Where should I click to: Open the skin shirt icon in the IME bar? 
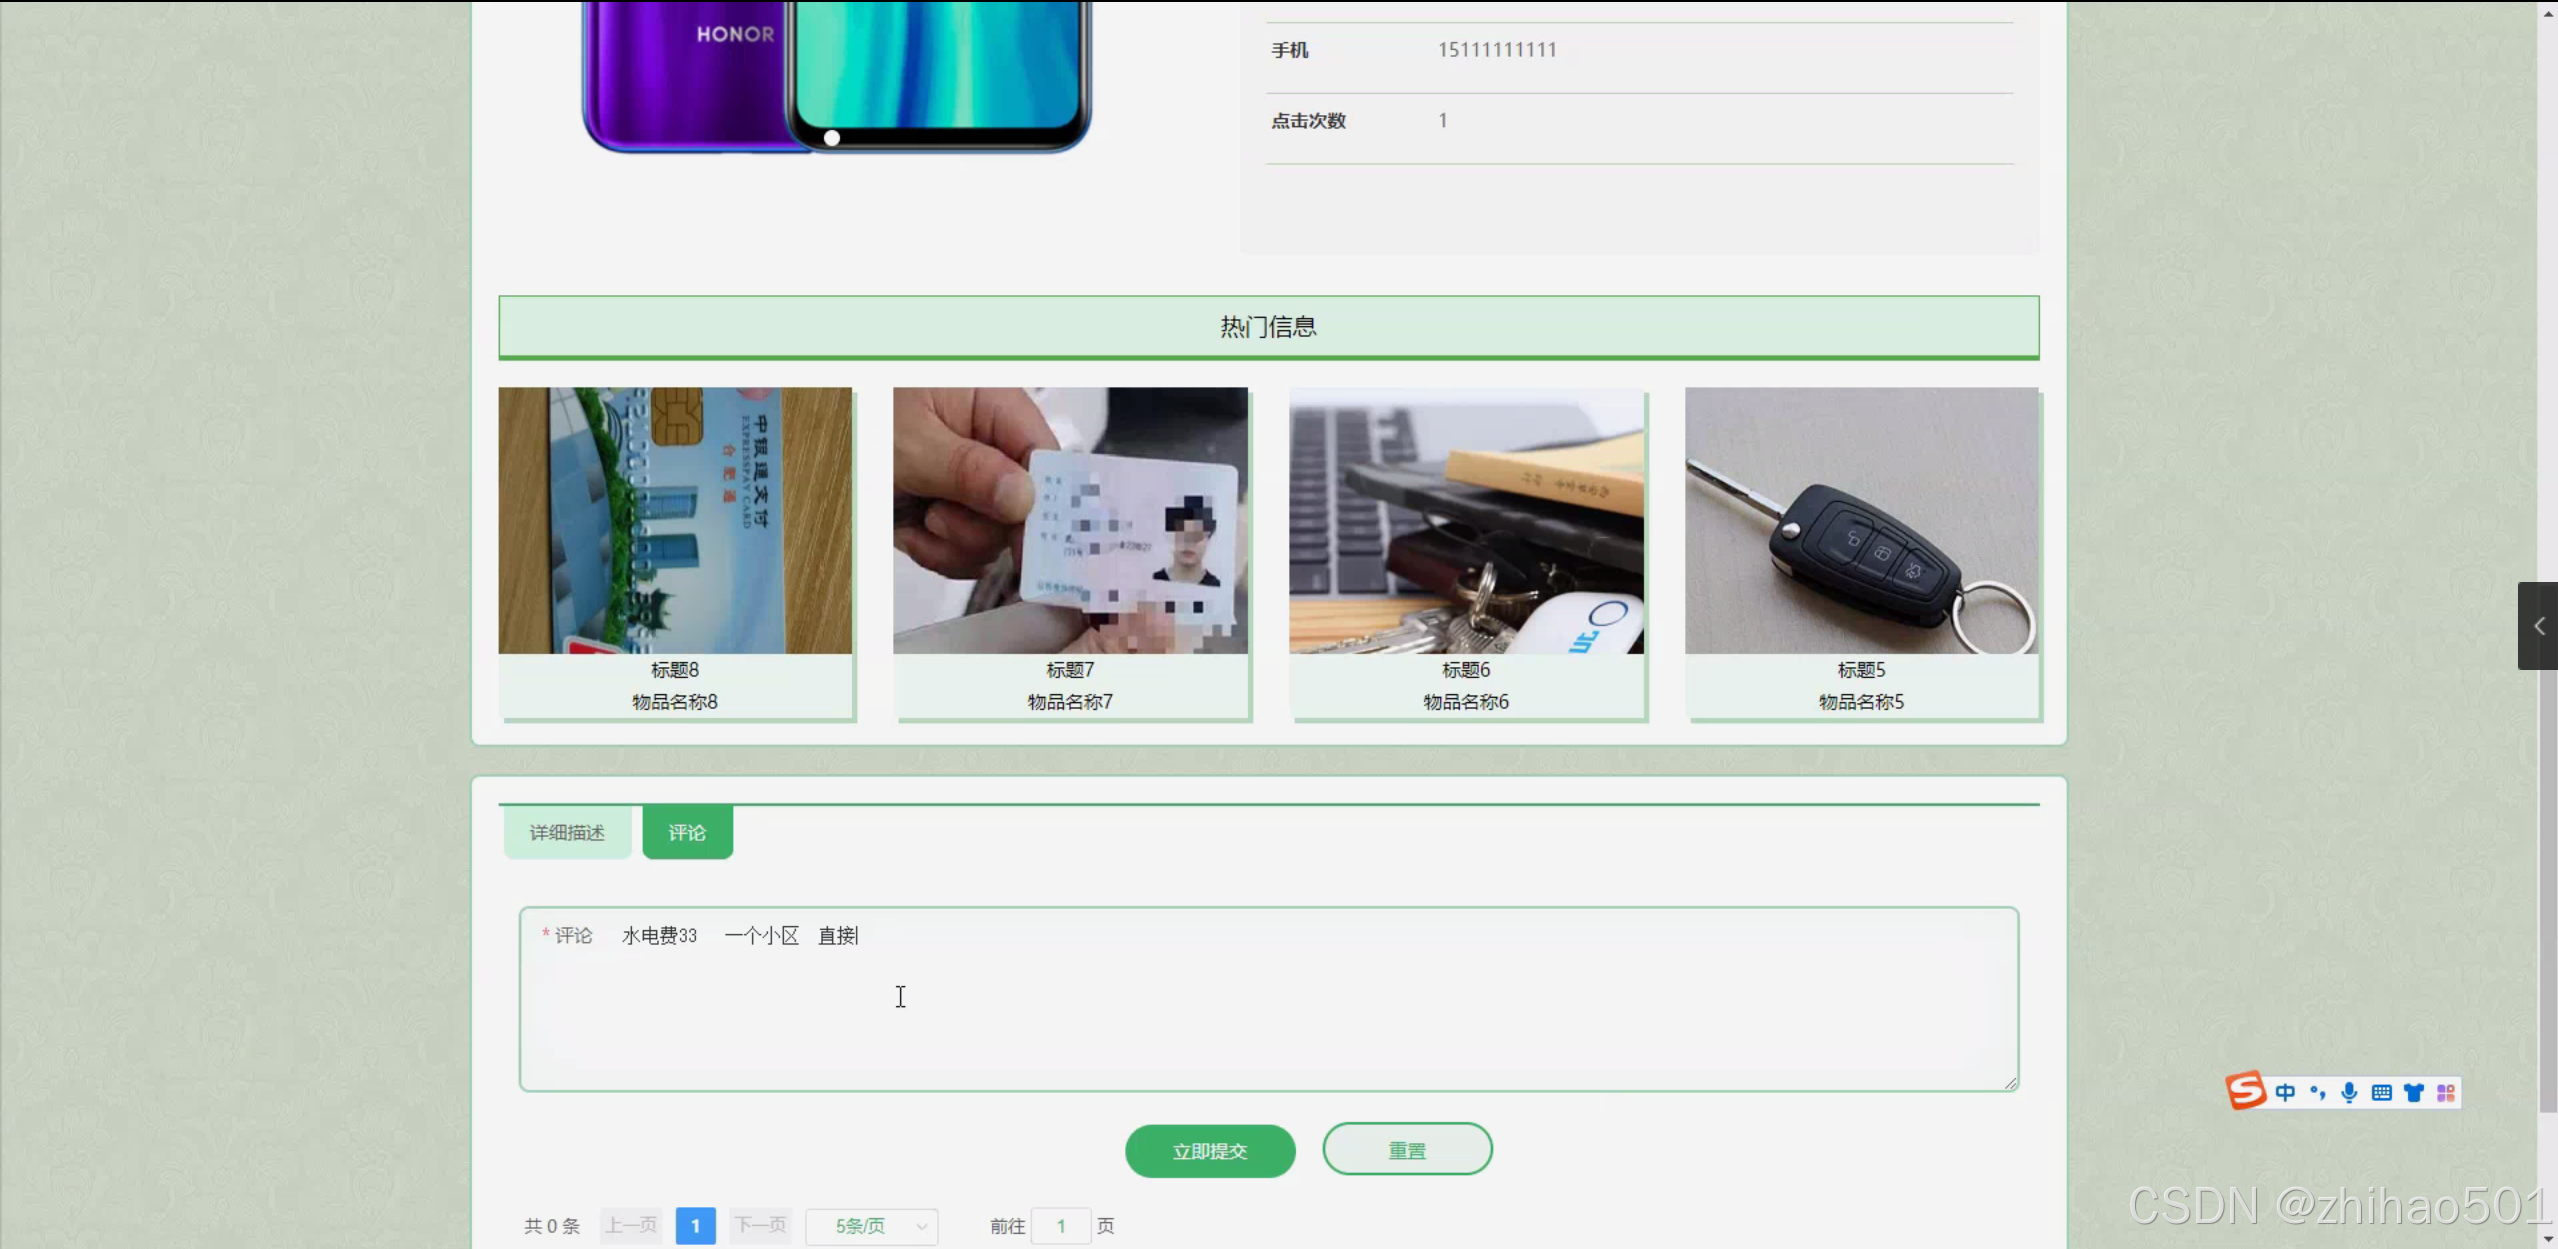click(x=2413, y=1092)
